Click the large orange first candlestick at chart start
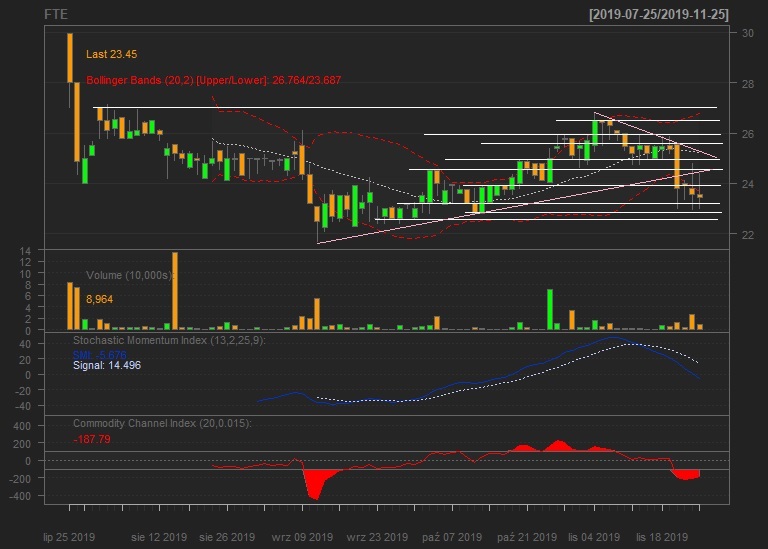 pos(70,58)
